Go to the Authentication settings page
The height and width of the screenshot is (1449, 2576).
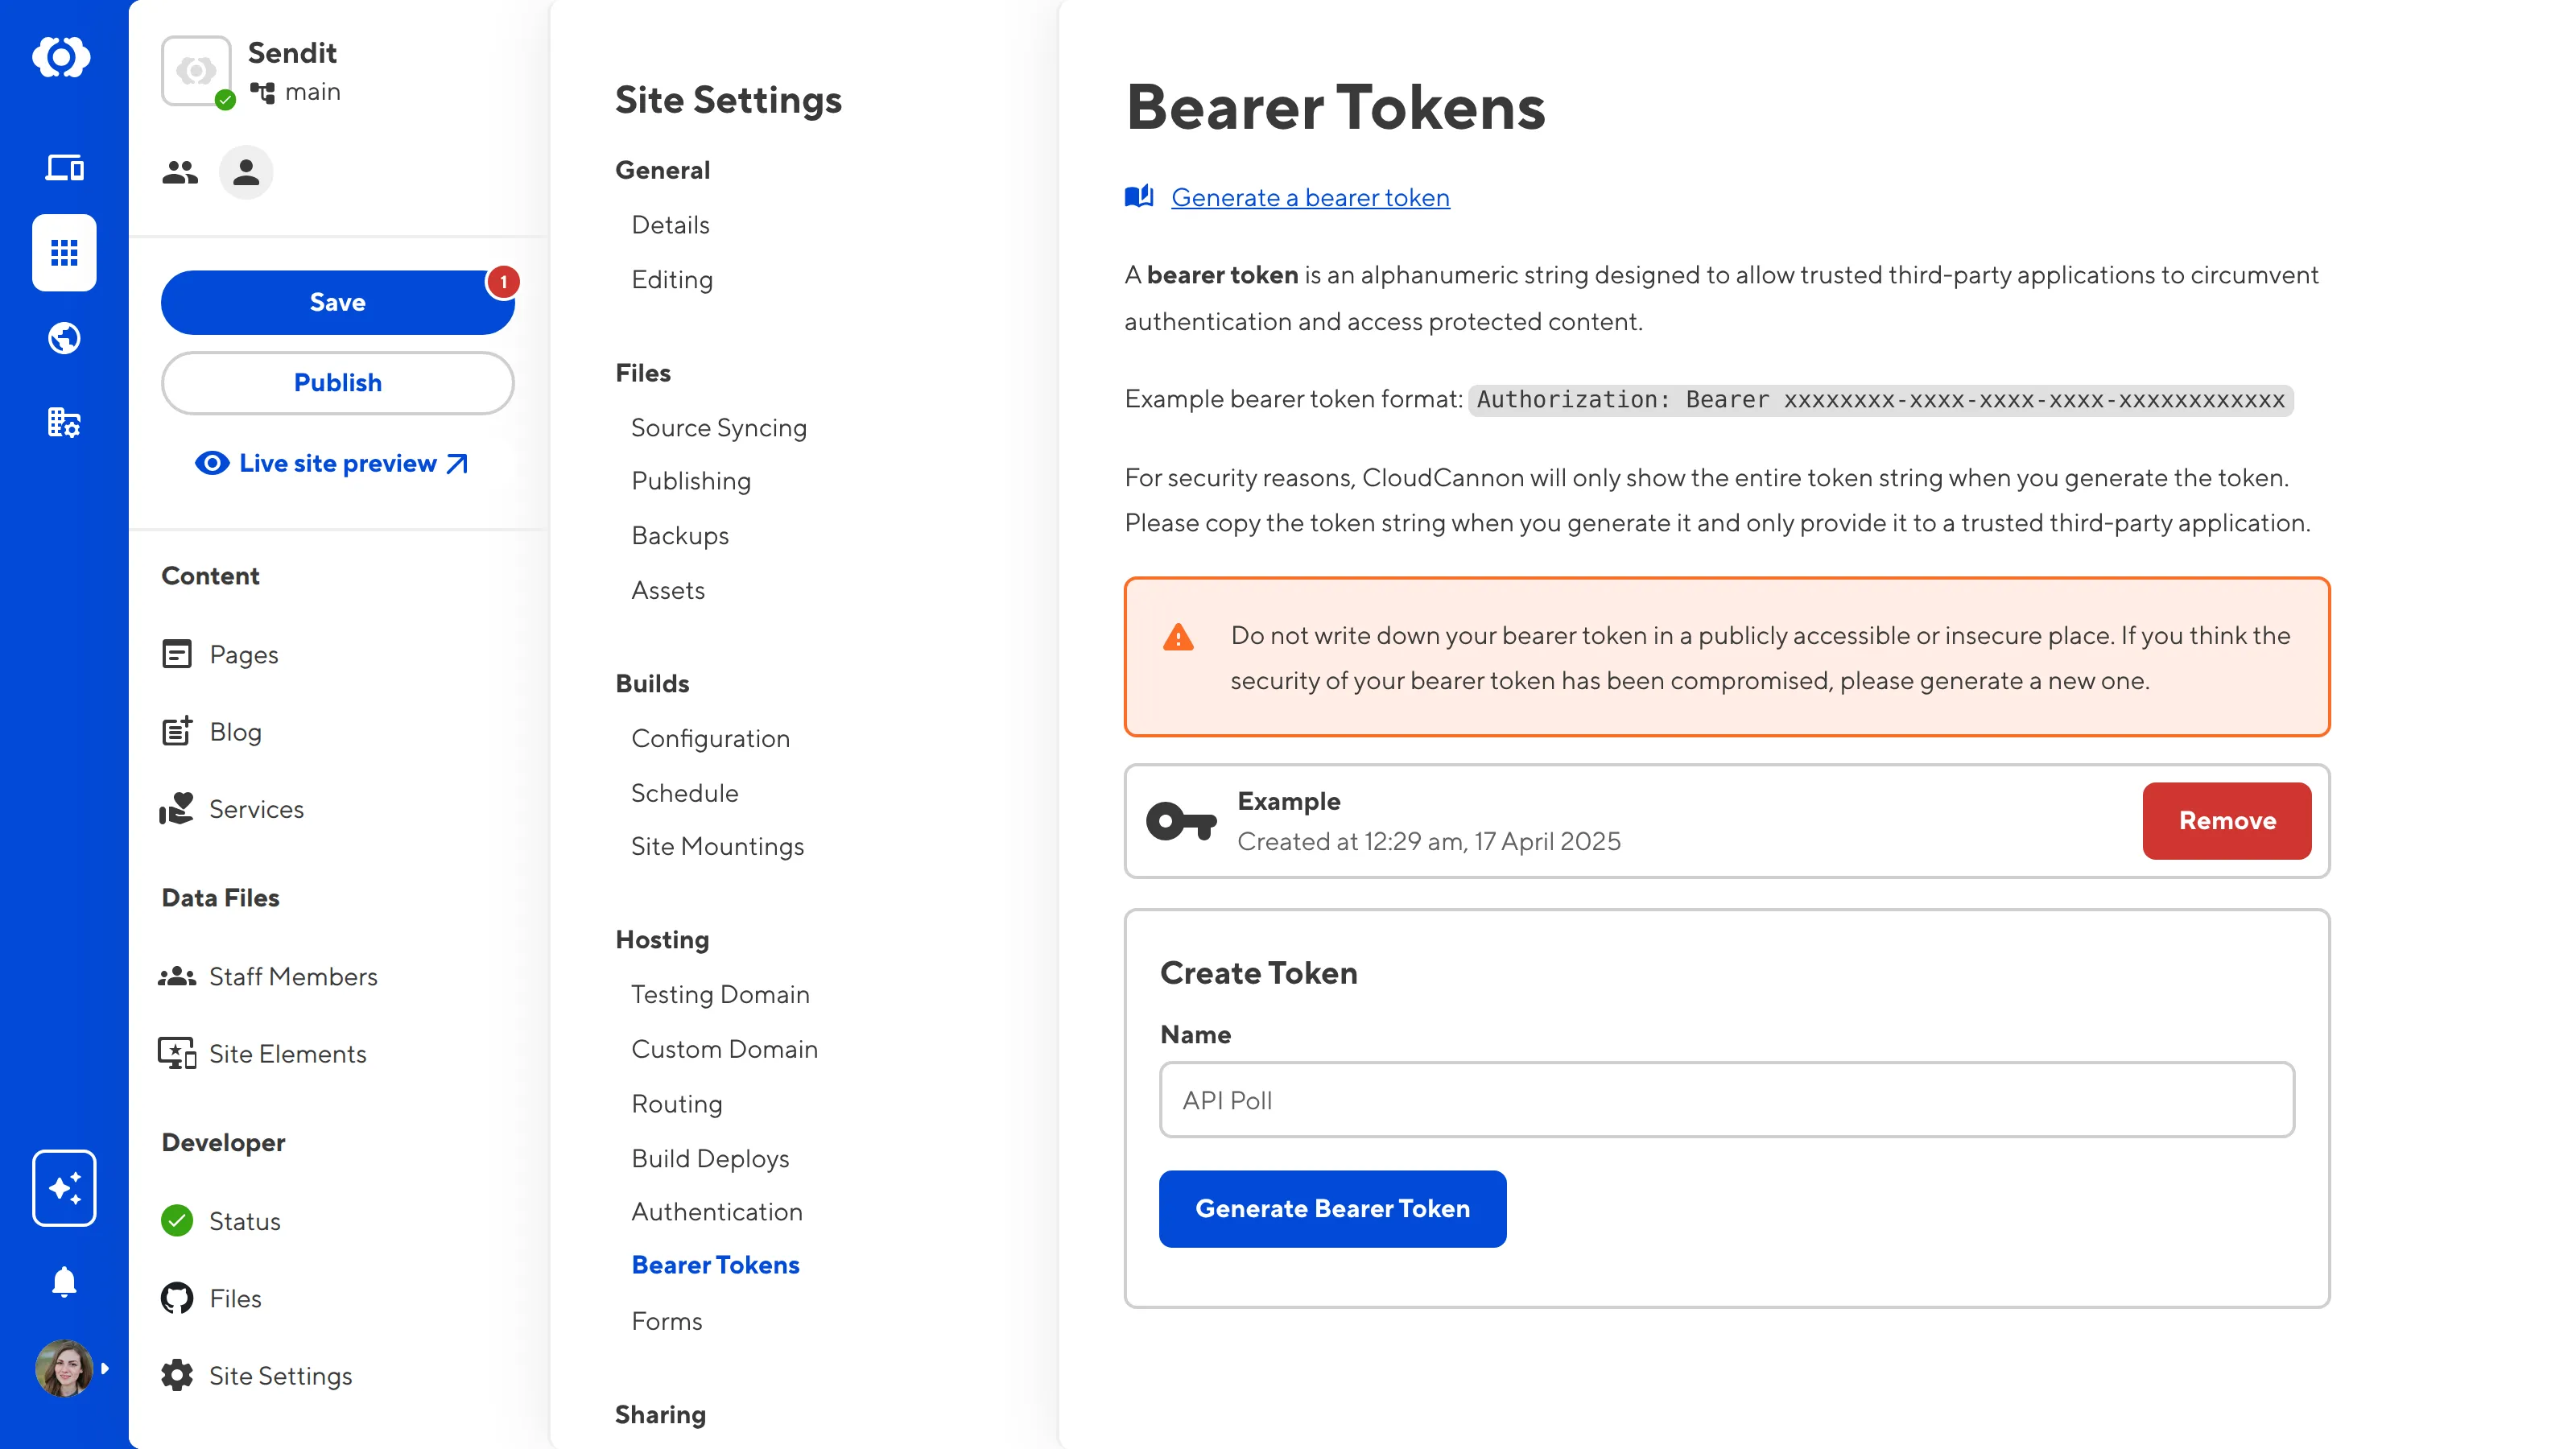716,1211
